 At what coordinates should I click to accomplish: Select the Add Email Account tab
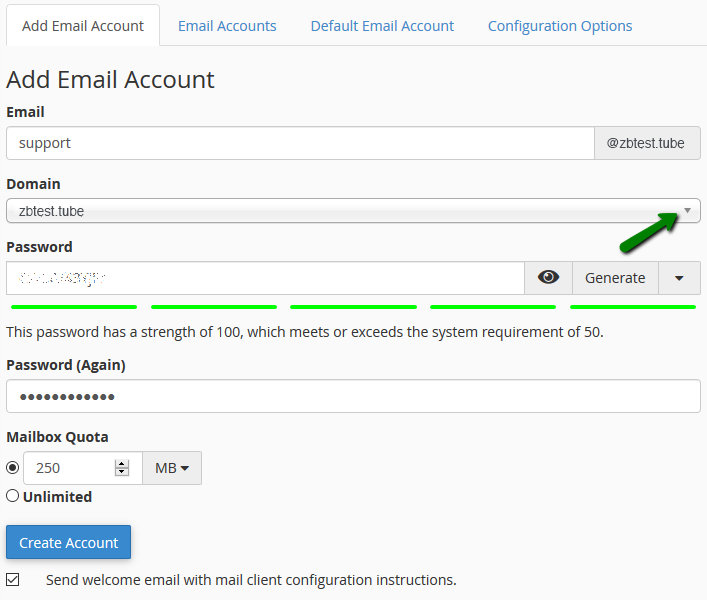tap(82, 26)
